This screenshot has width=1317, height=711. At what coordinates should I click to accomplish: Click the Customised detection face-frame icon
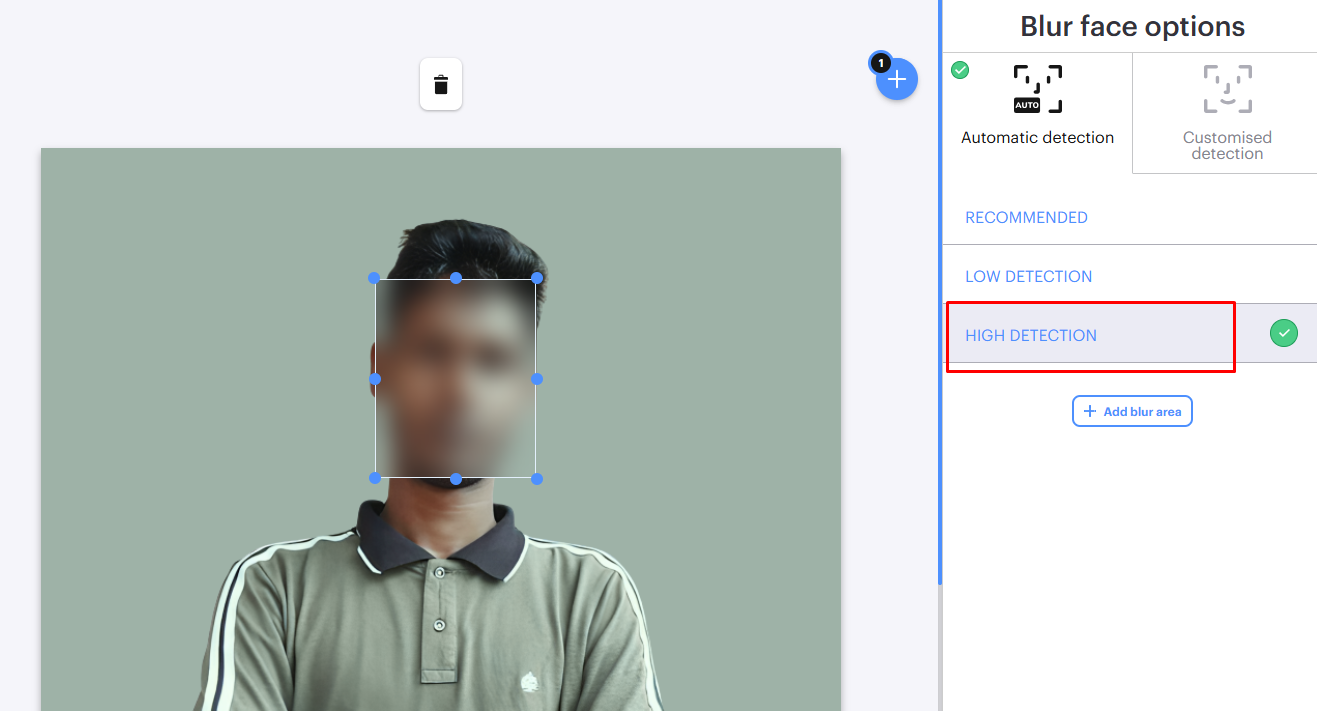[1227, 88]
